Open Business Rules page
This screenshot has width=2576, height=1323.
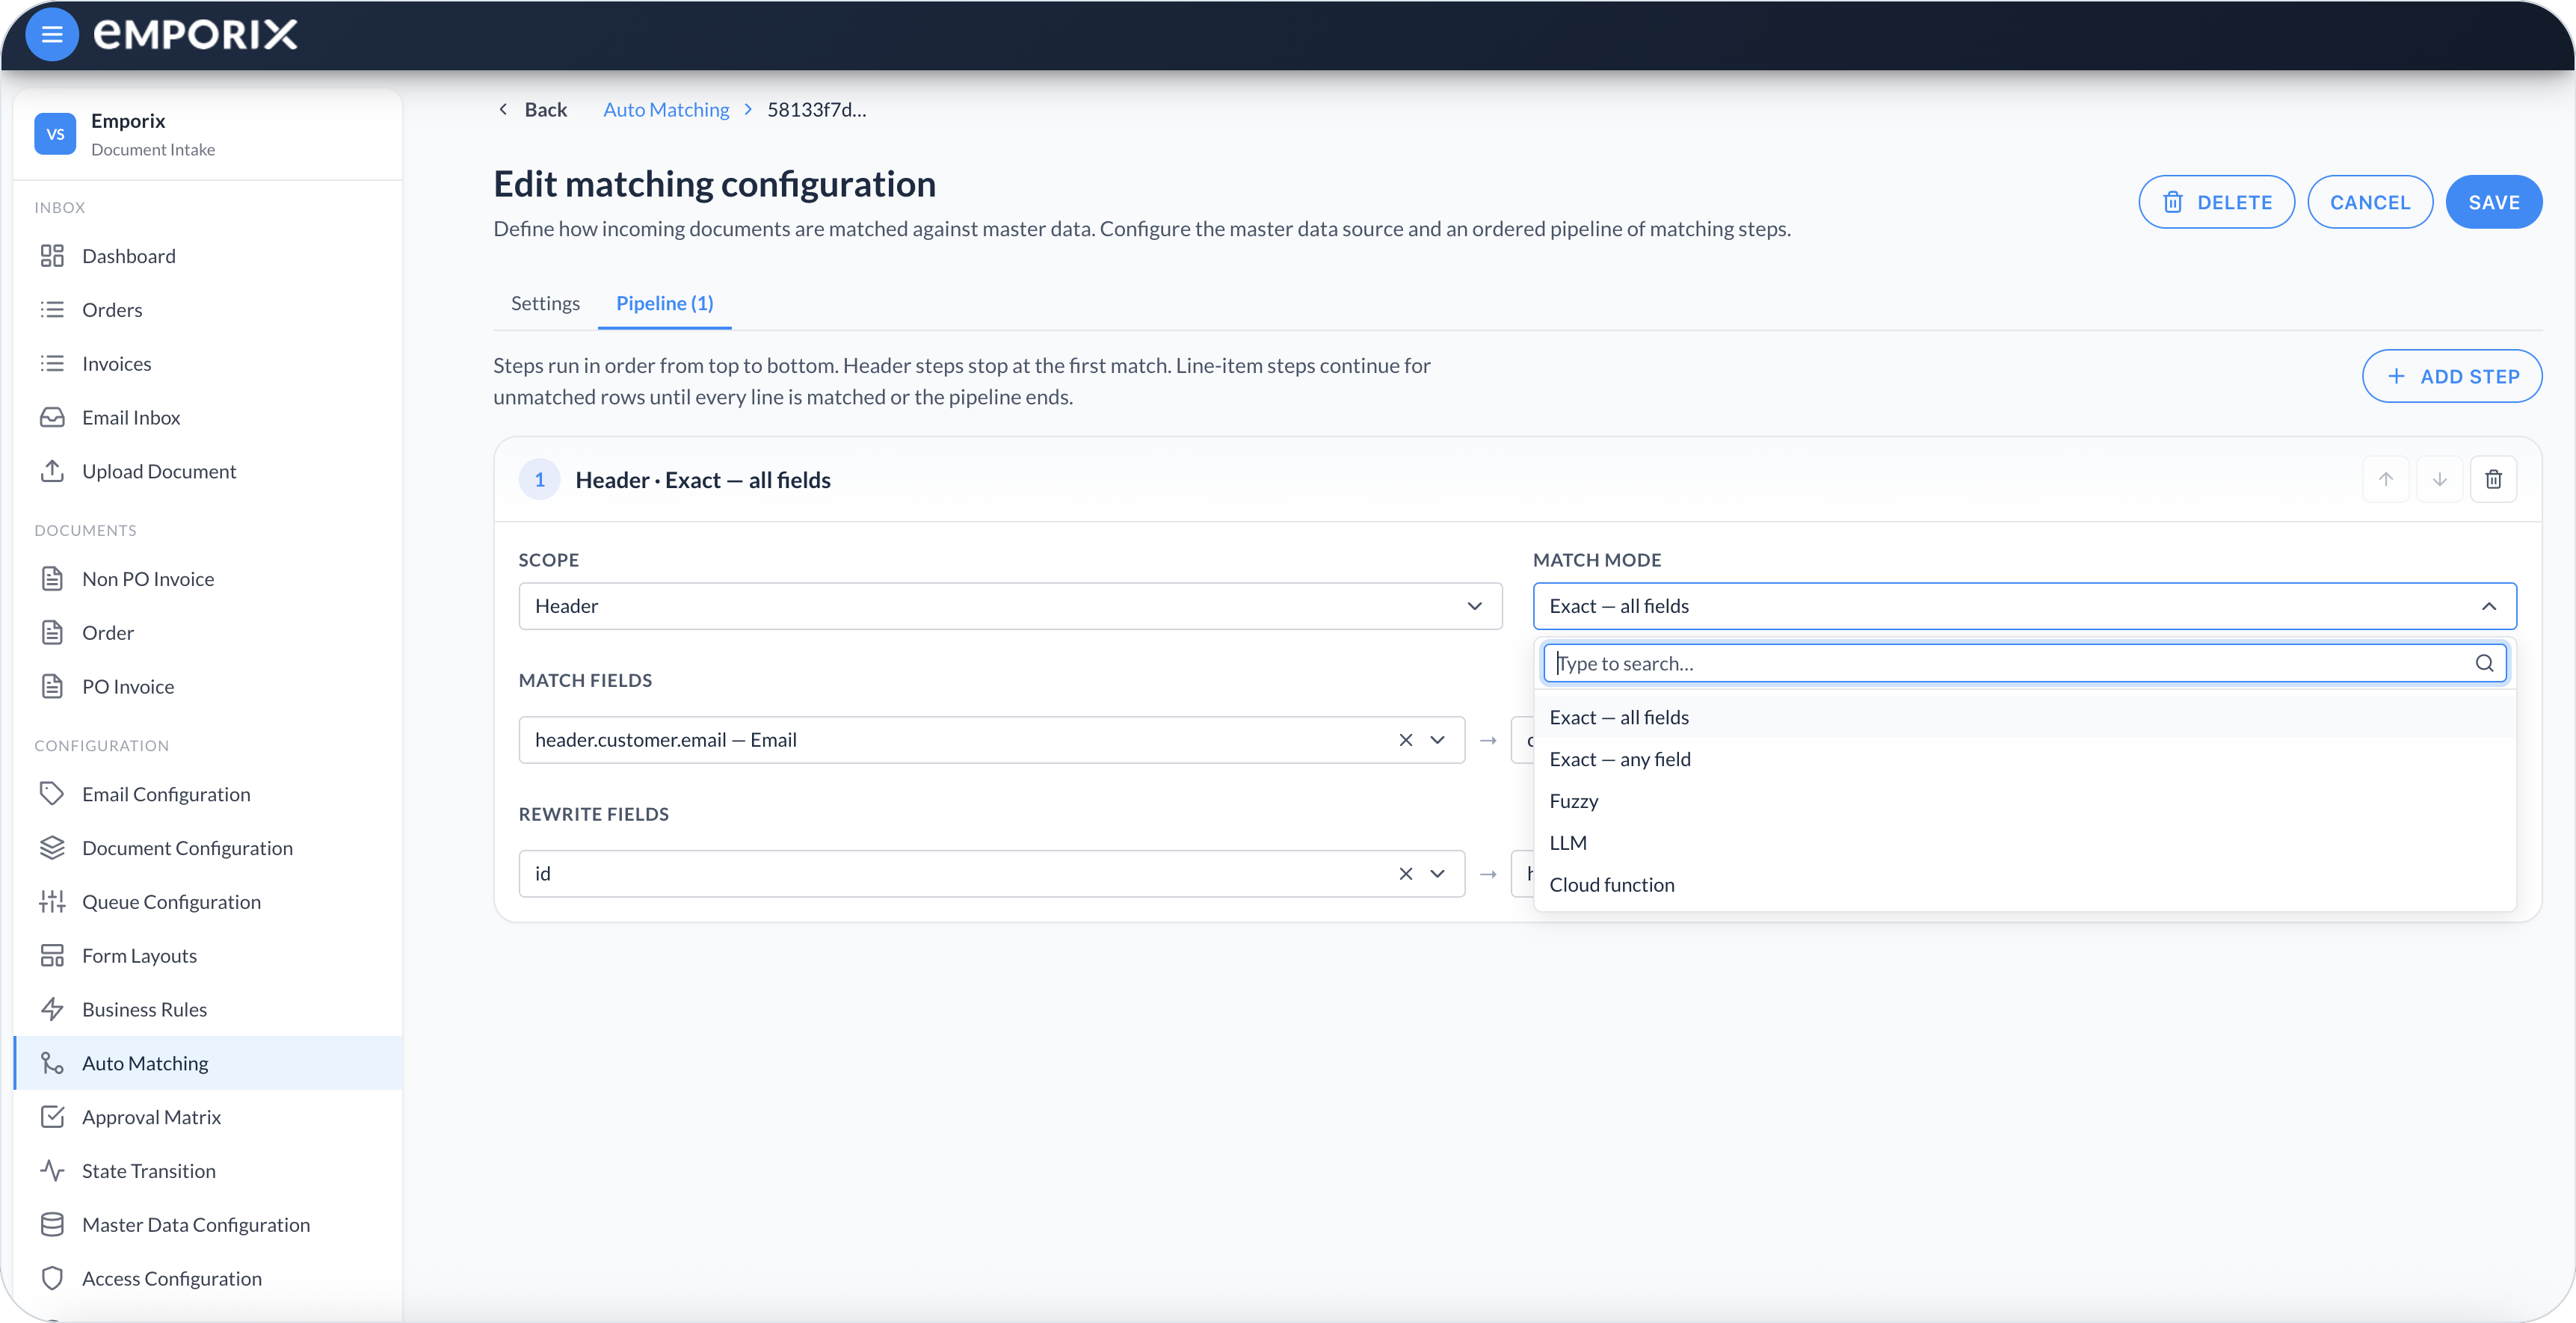pos(208,1009)
